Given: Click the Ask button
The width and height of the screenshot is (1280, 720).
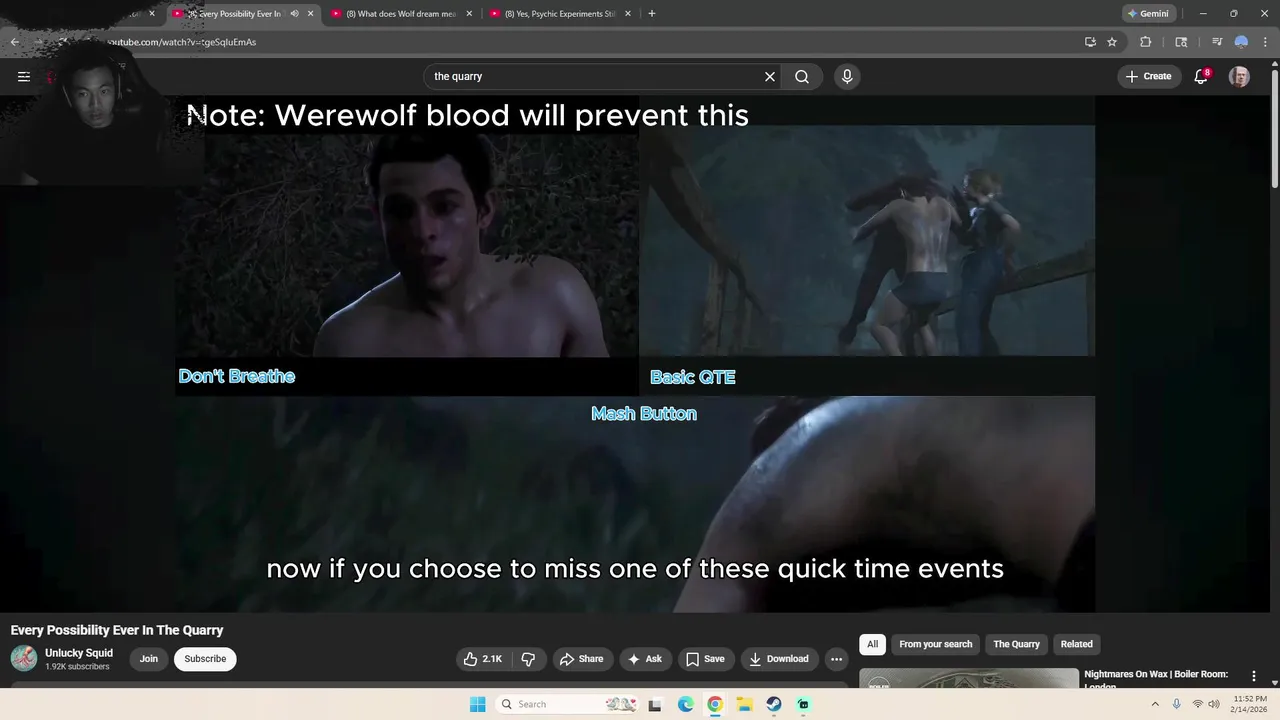Looking at the screenshot, I should [644, 659].
